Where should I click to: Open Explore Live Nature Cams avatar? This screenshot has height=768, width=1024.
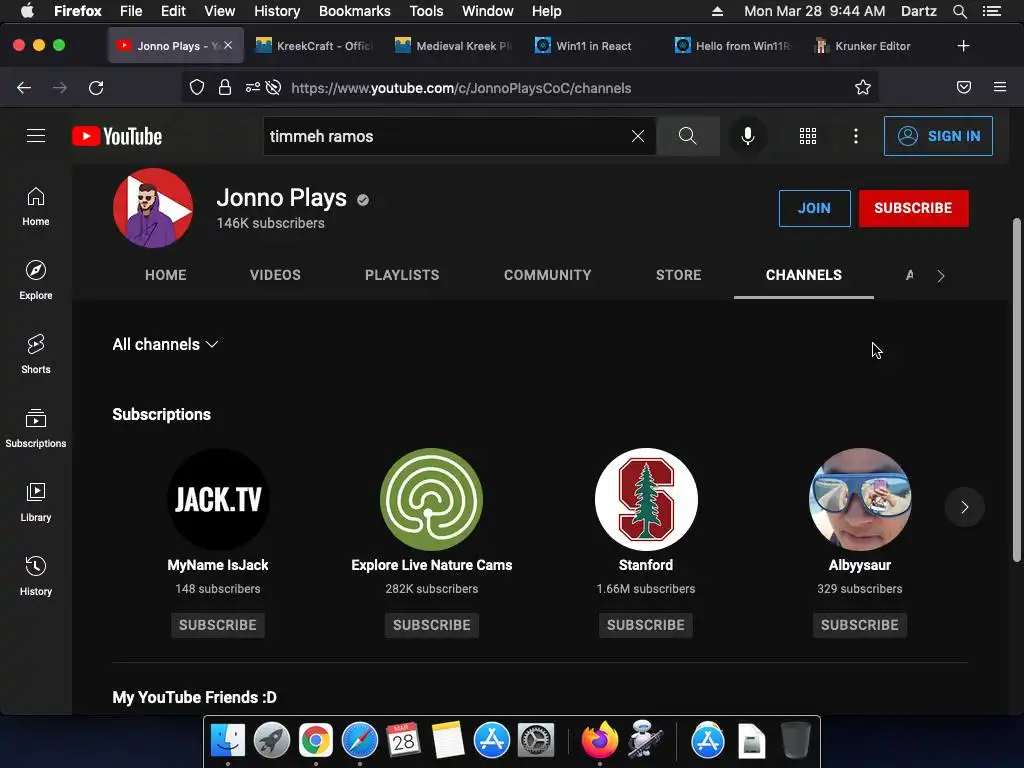tap(432, 499)
